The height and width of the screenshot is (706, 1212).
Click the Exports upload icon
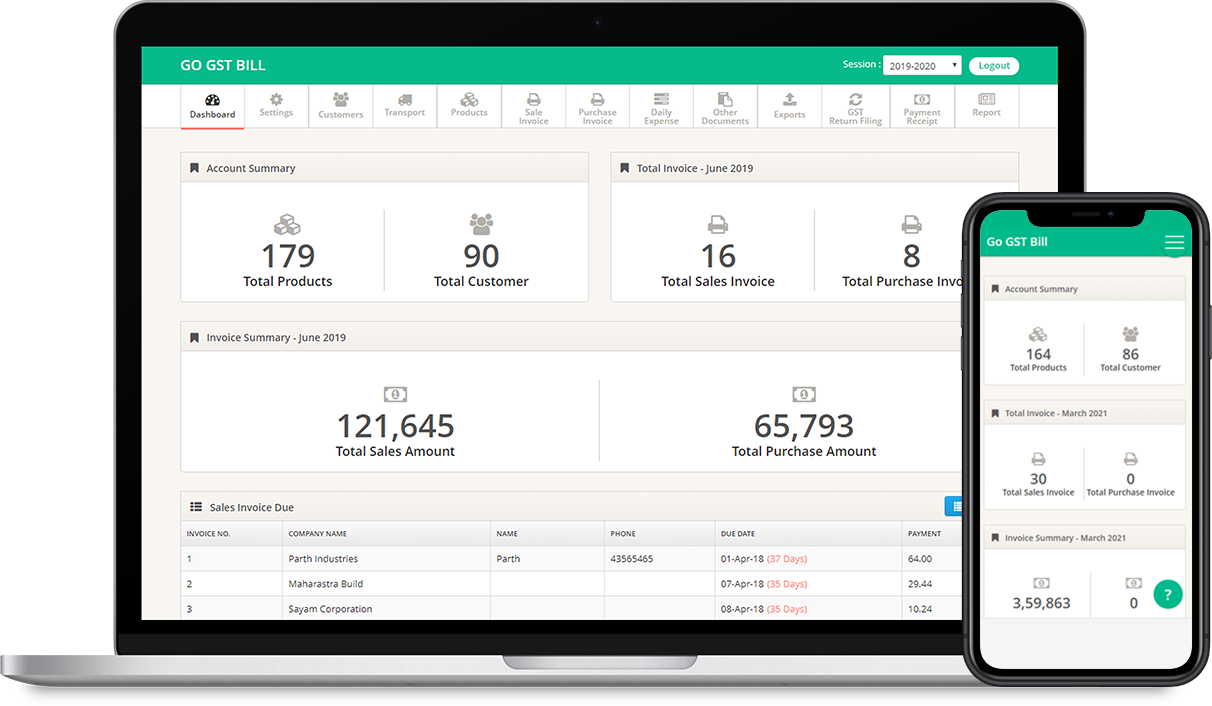(789, 106)
